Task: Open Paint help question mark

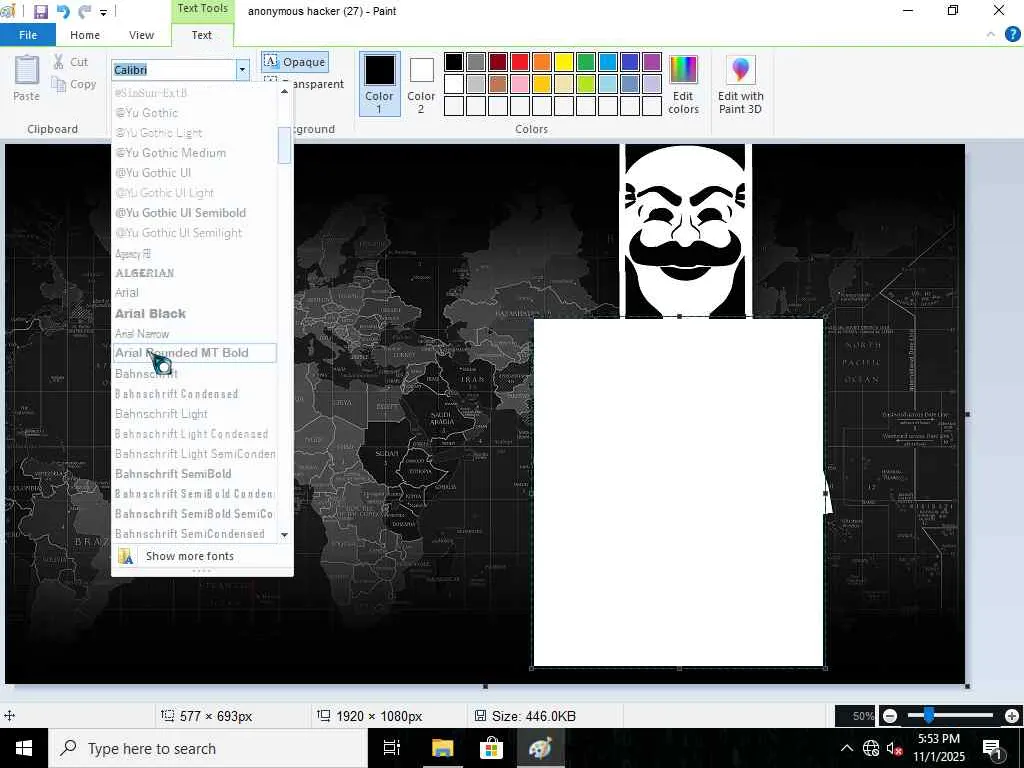Action: click(x=1012, y=34)
